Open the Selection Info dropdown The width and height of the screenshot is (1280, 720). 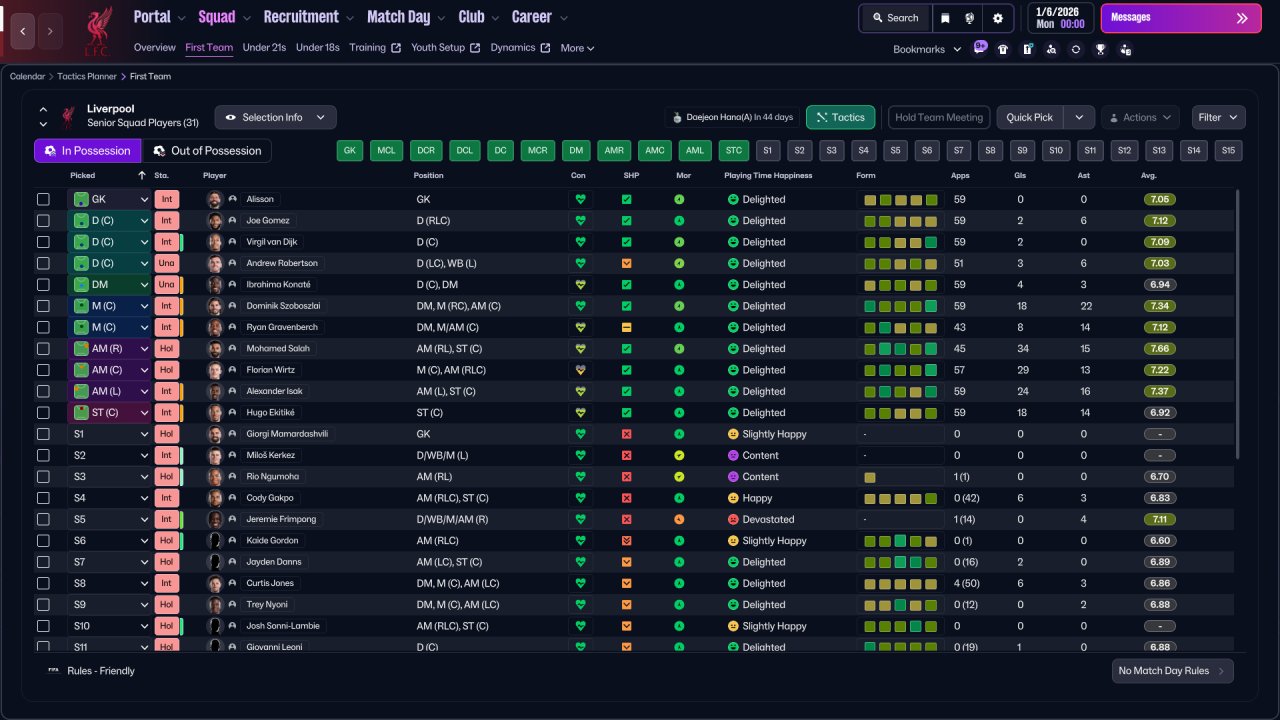(x=275, y=117)
